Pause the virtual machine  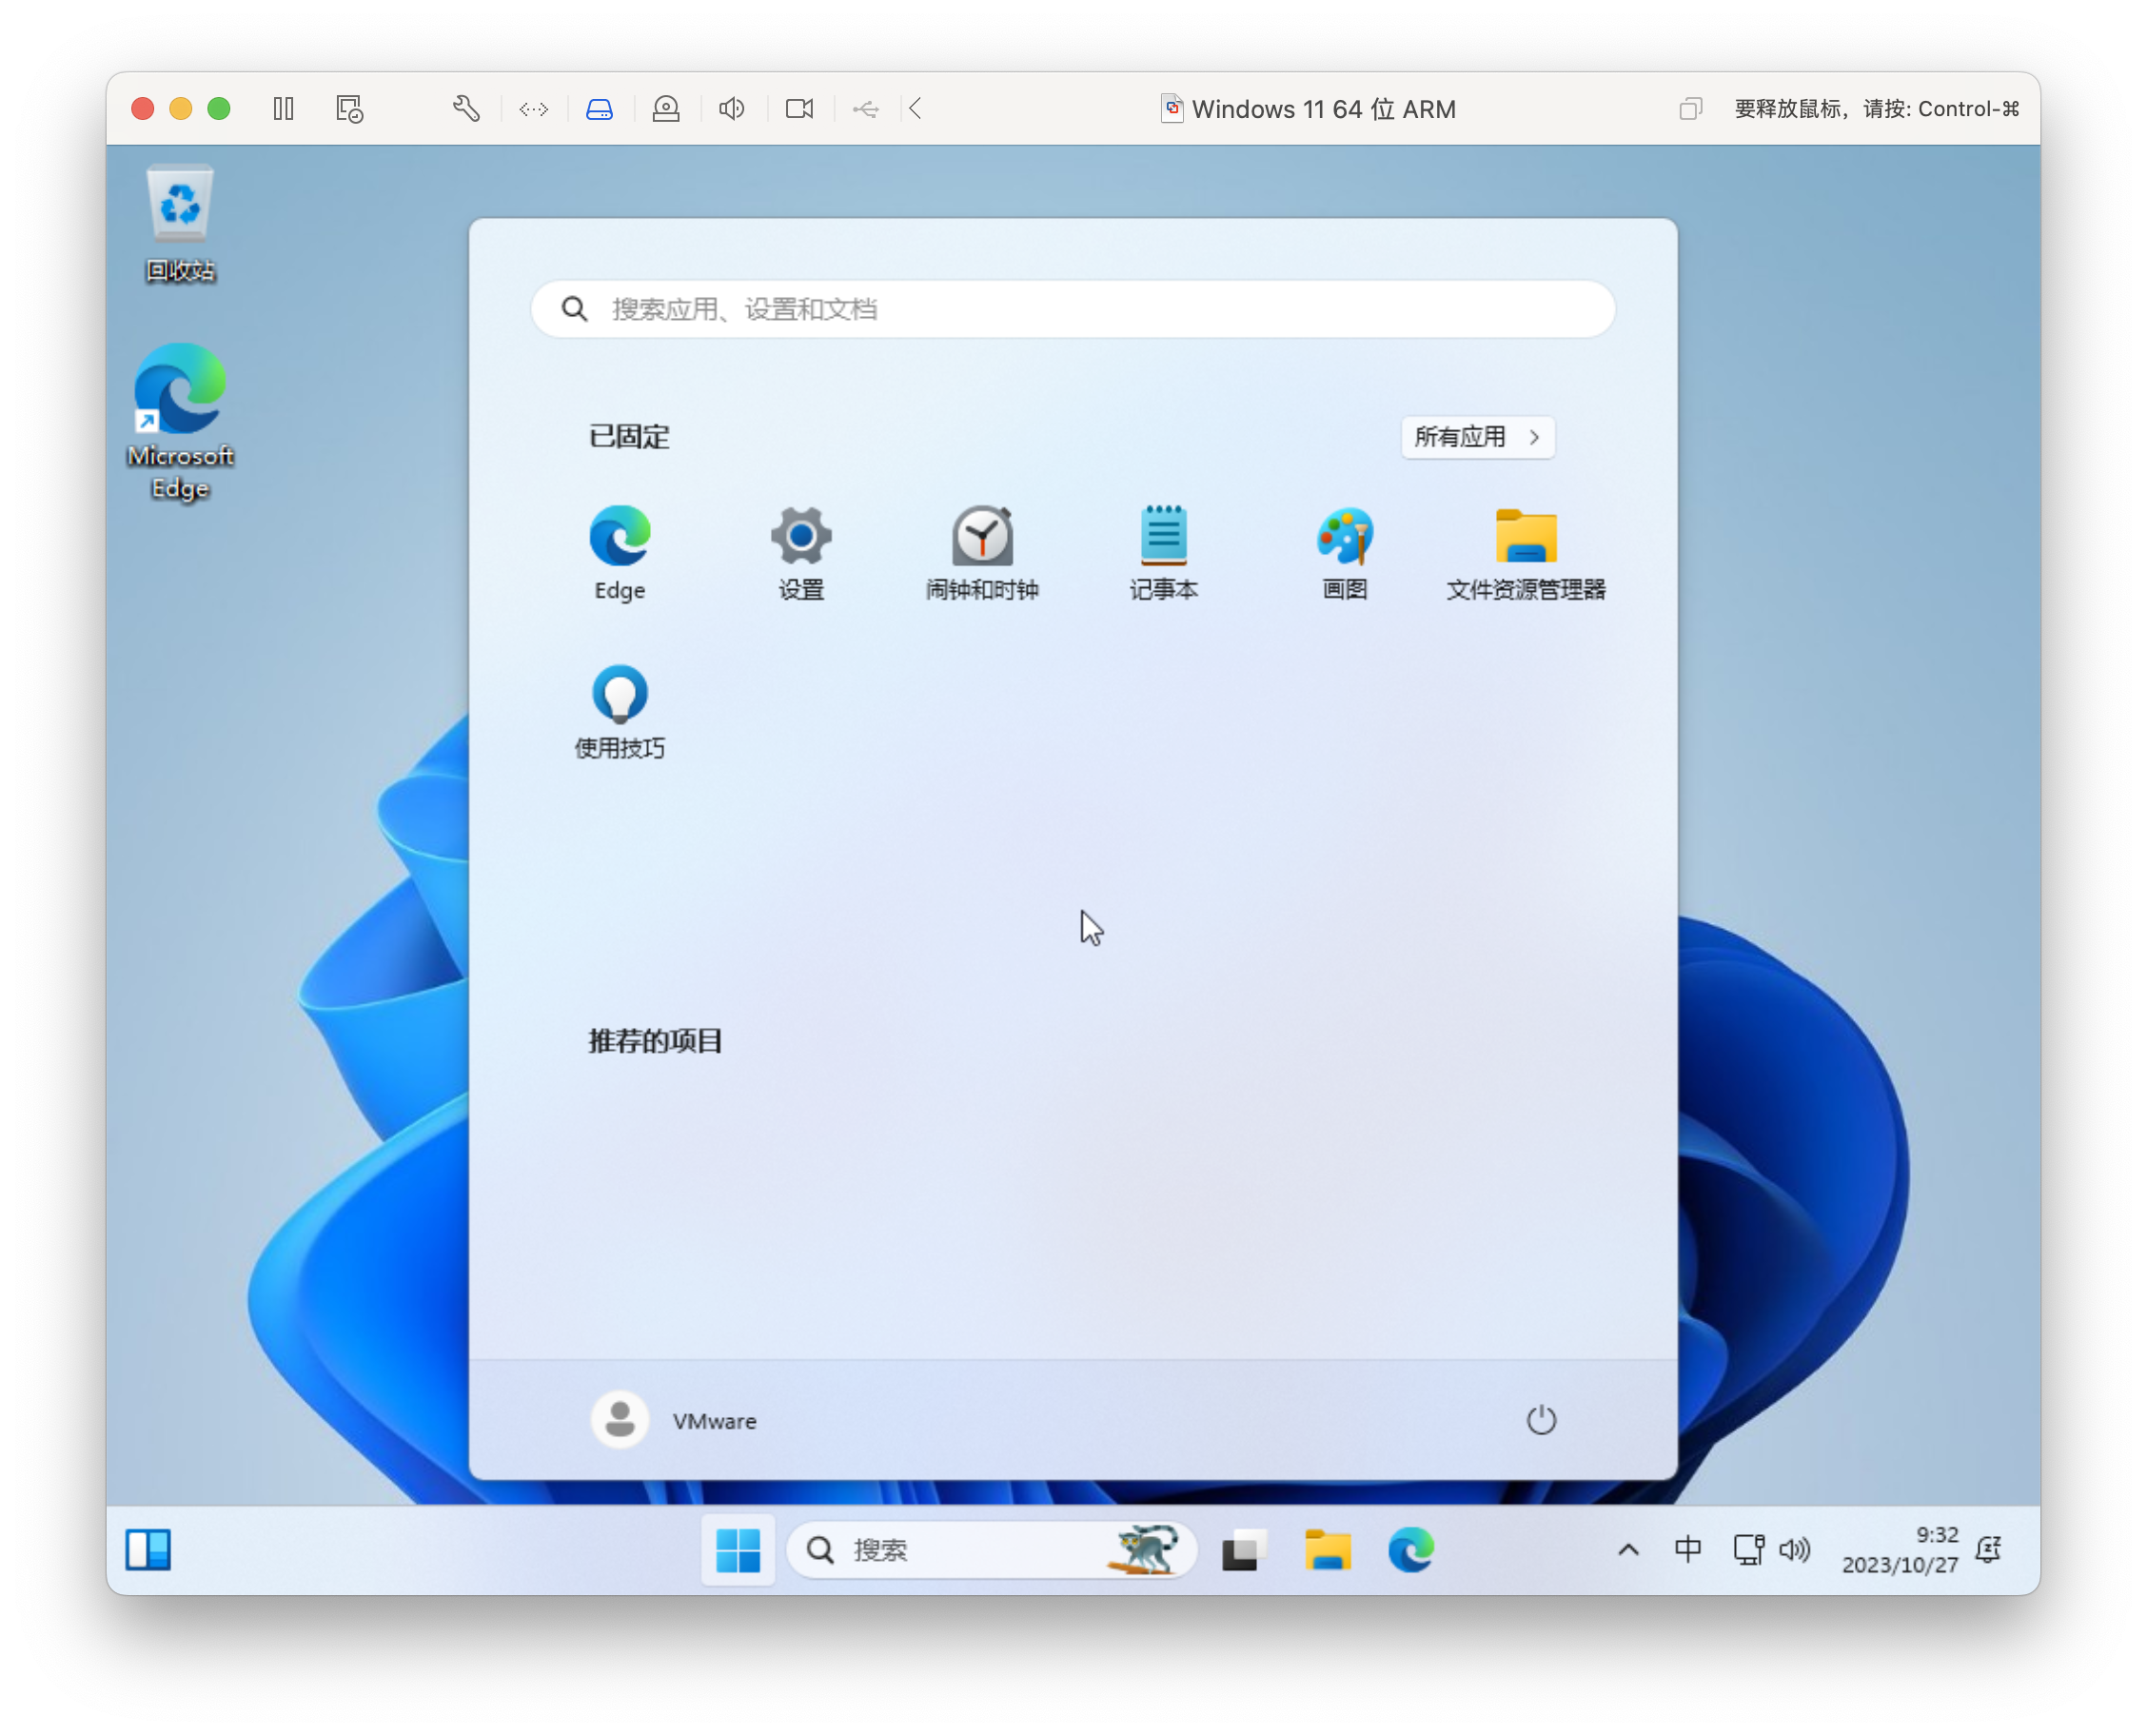click(x=284, y=108)
